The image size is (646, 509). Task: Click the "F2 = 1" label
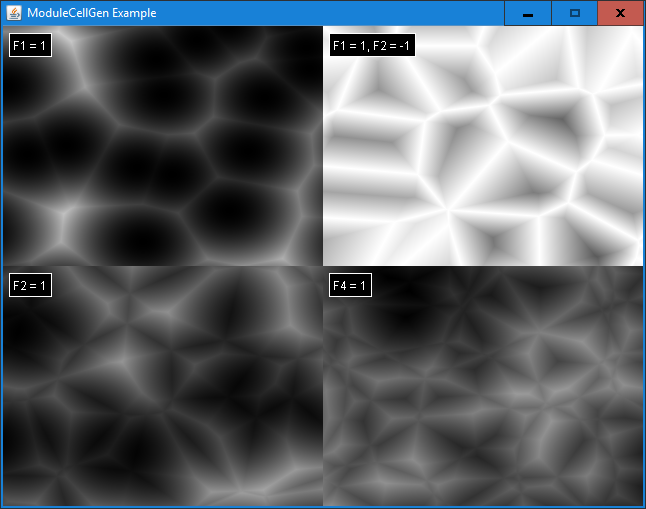click(30, 286)
